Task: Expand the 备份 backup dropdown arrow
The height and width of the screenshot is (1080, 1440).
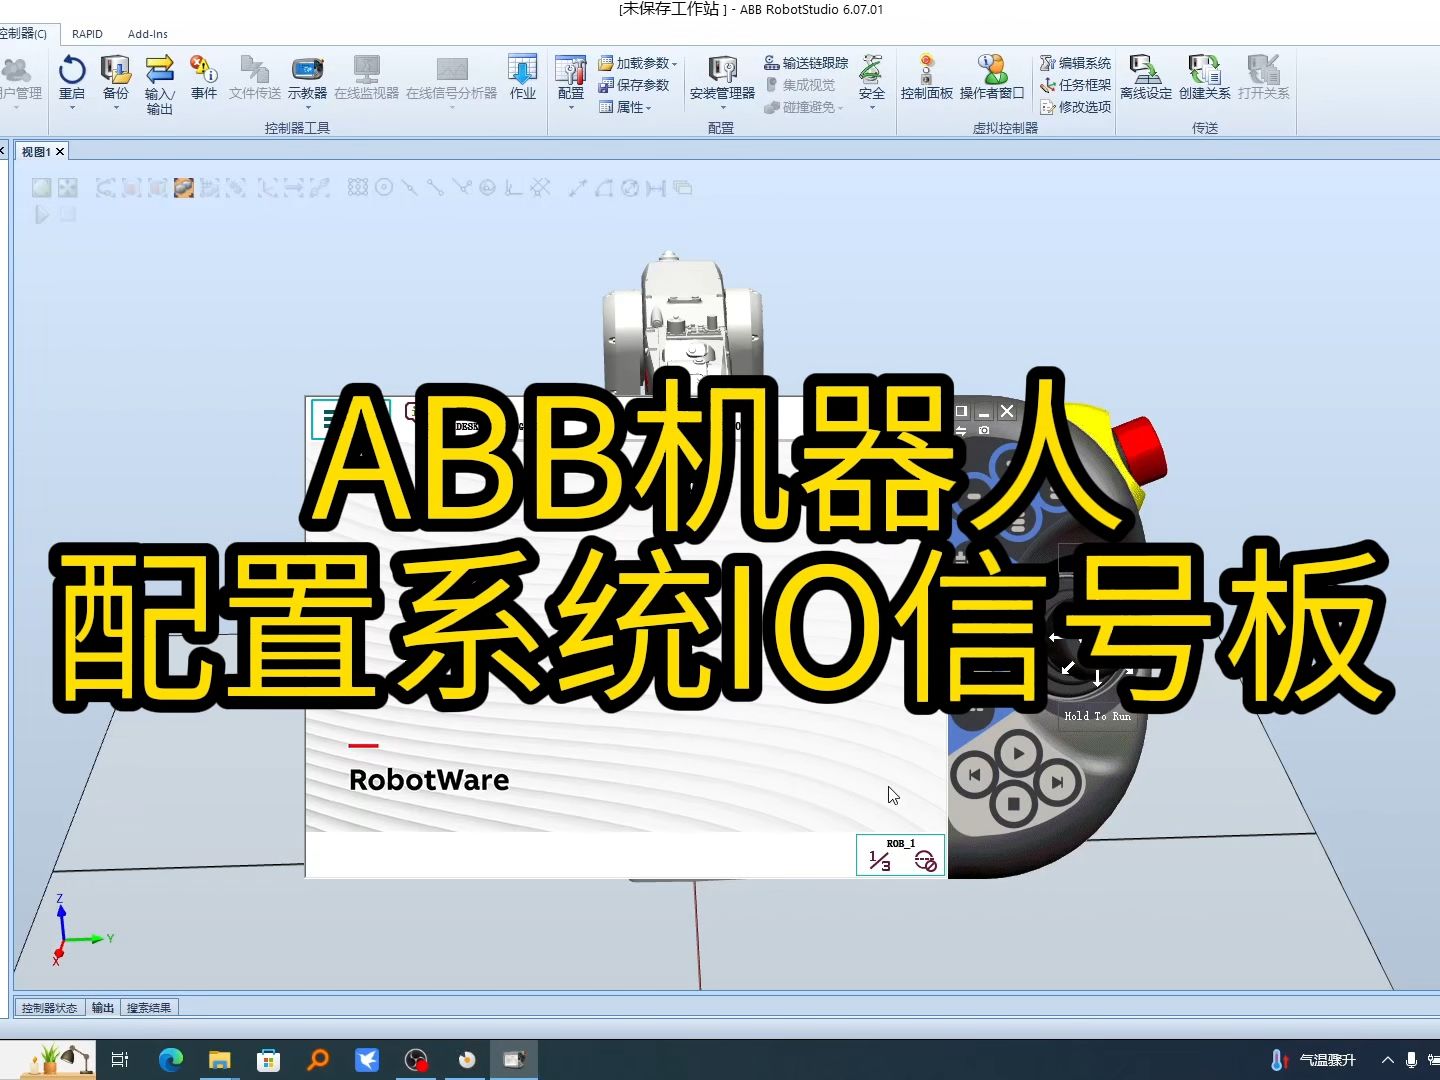Action: point(116,107)
